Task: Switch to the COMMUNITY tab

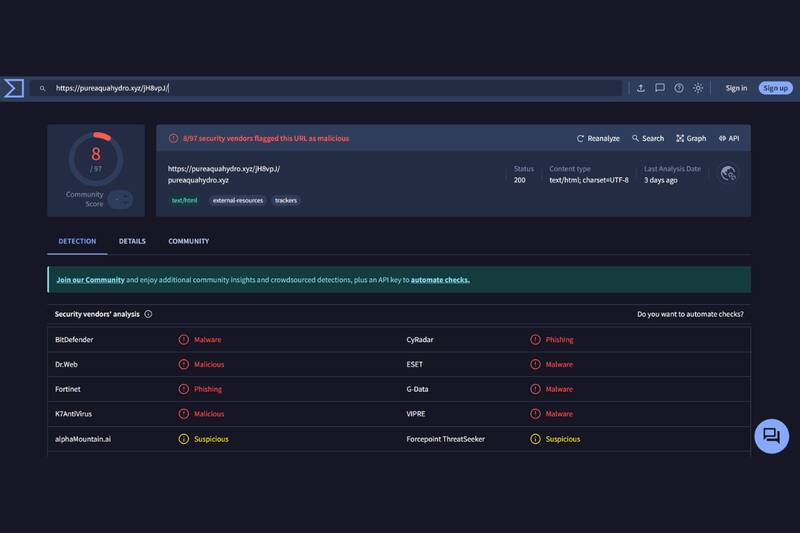Action: (188, 241)
